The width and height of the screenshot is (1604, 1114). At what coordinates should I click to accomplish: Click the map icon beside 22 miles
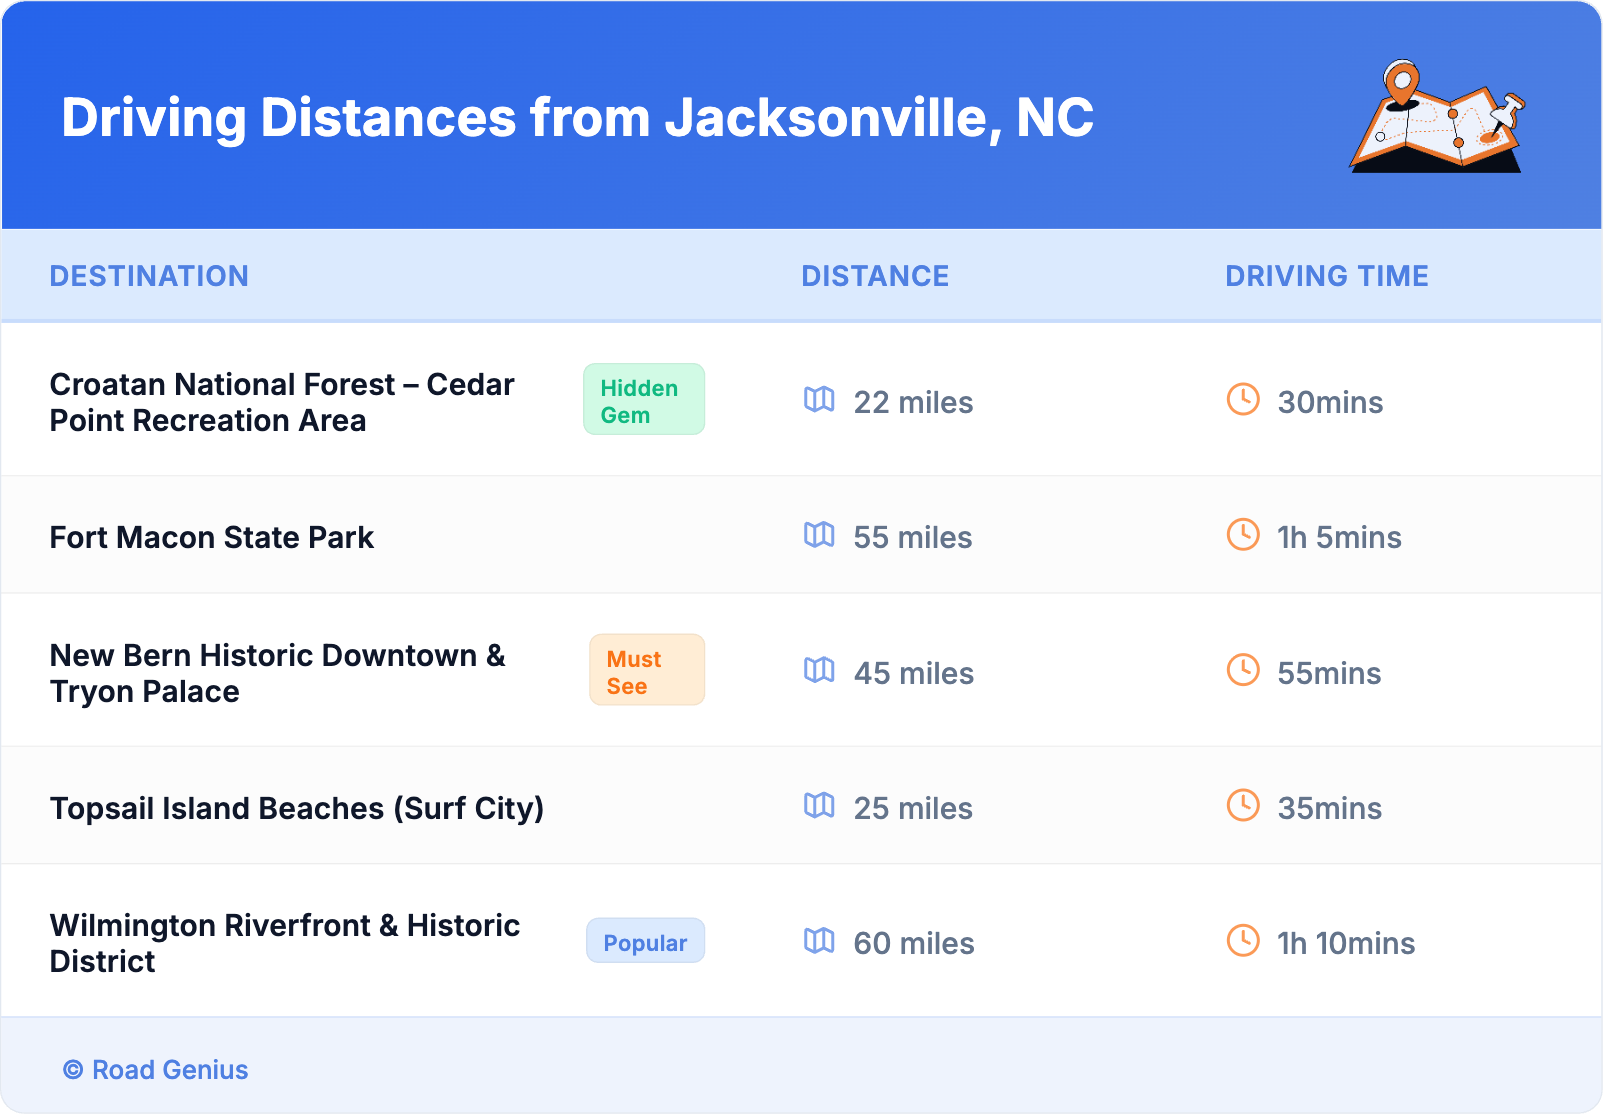click(x=819, y=400)
